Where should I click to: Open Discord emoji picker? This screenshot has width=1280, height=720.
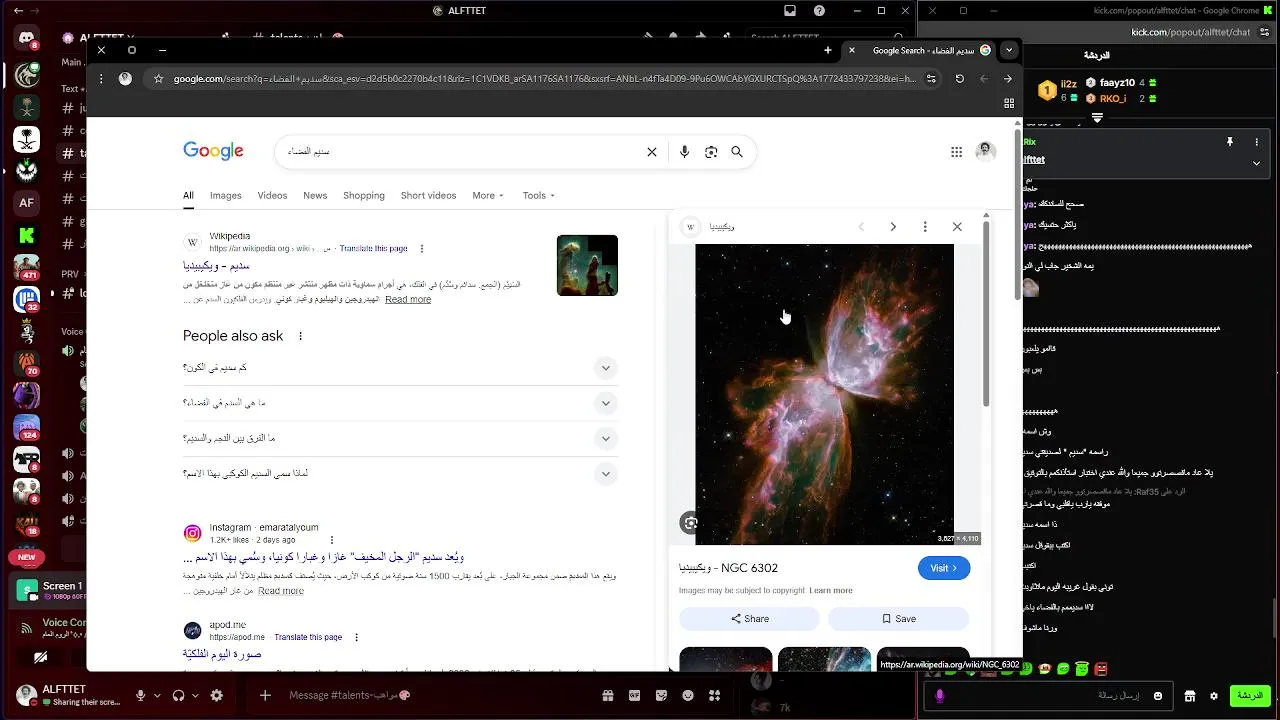click(688, 695)
